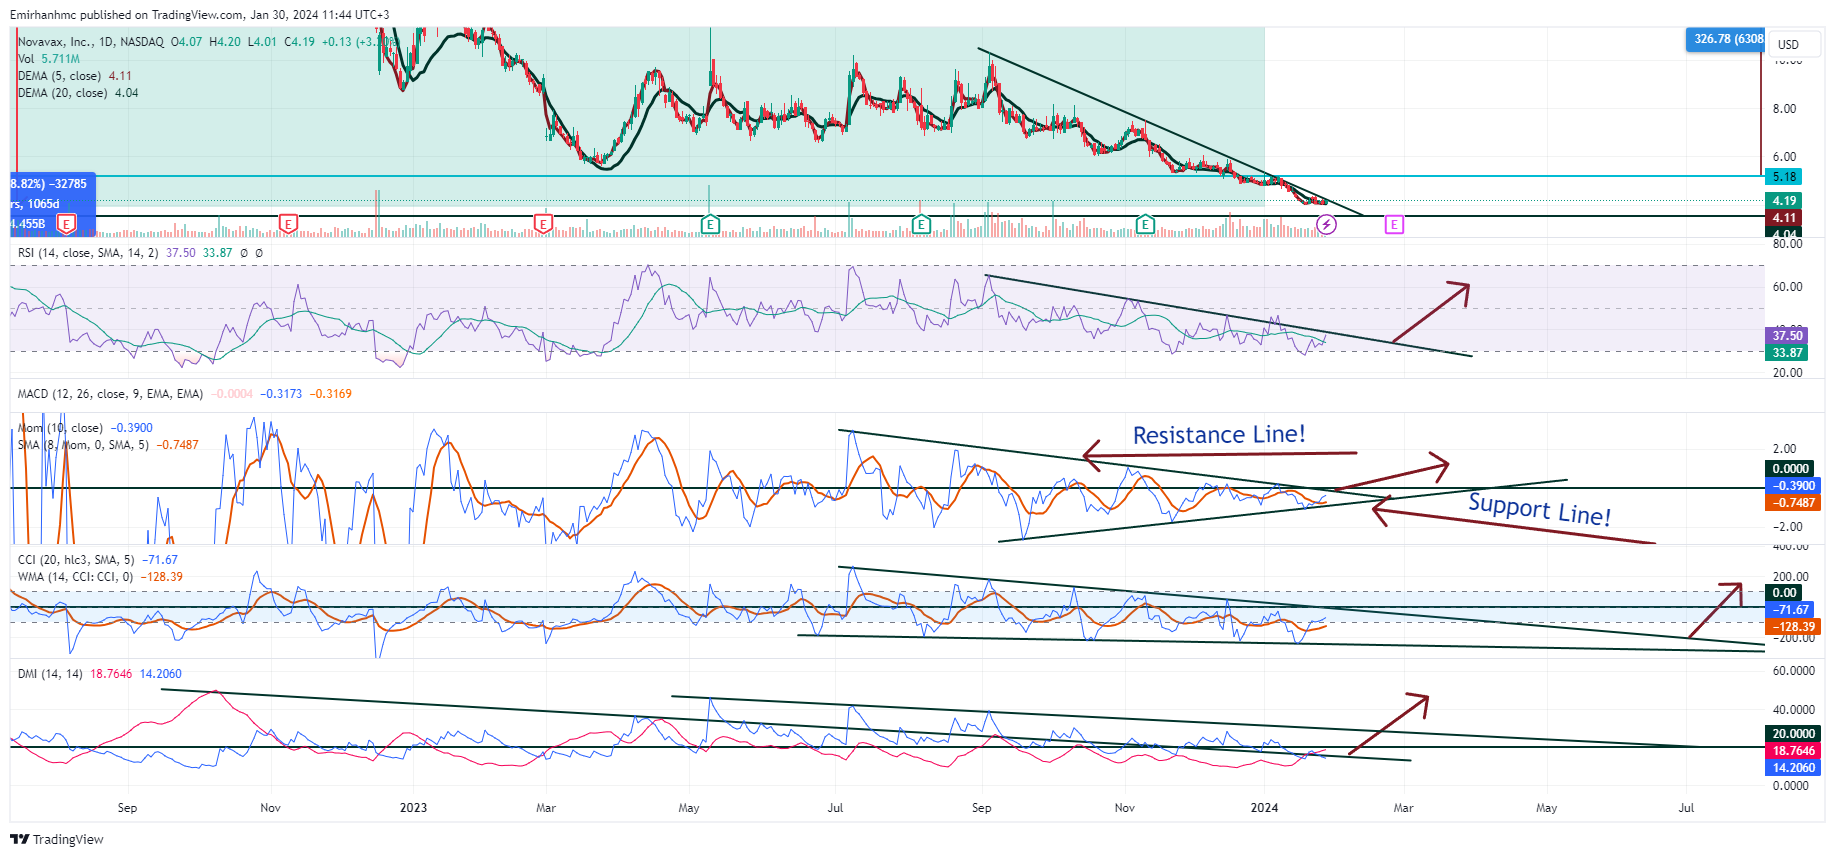Select the SMA (8, Mom, 0, SMA, 5) legend

(108, 445)
